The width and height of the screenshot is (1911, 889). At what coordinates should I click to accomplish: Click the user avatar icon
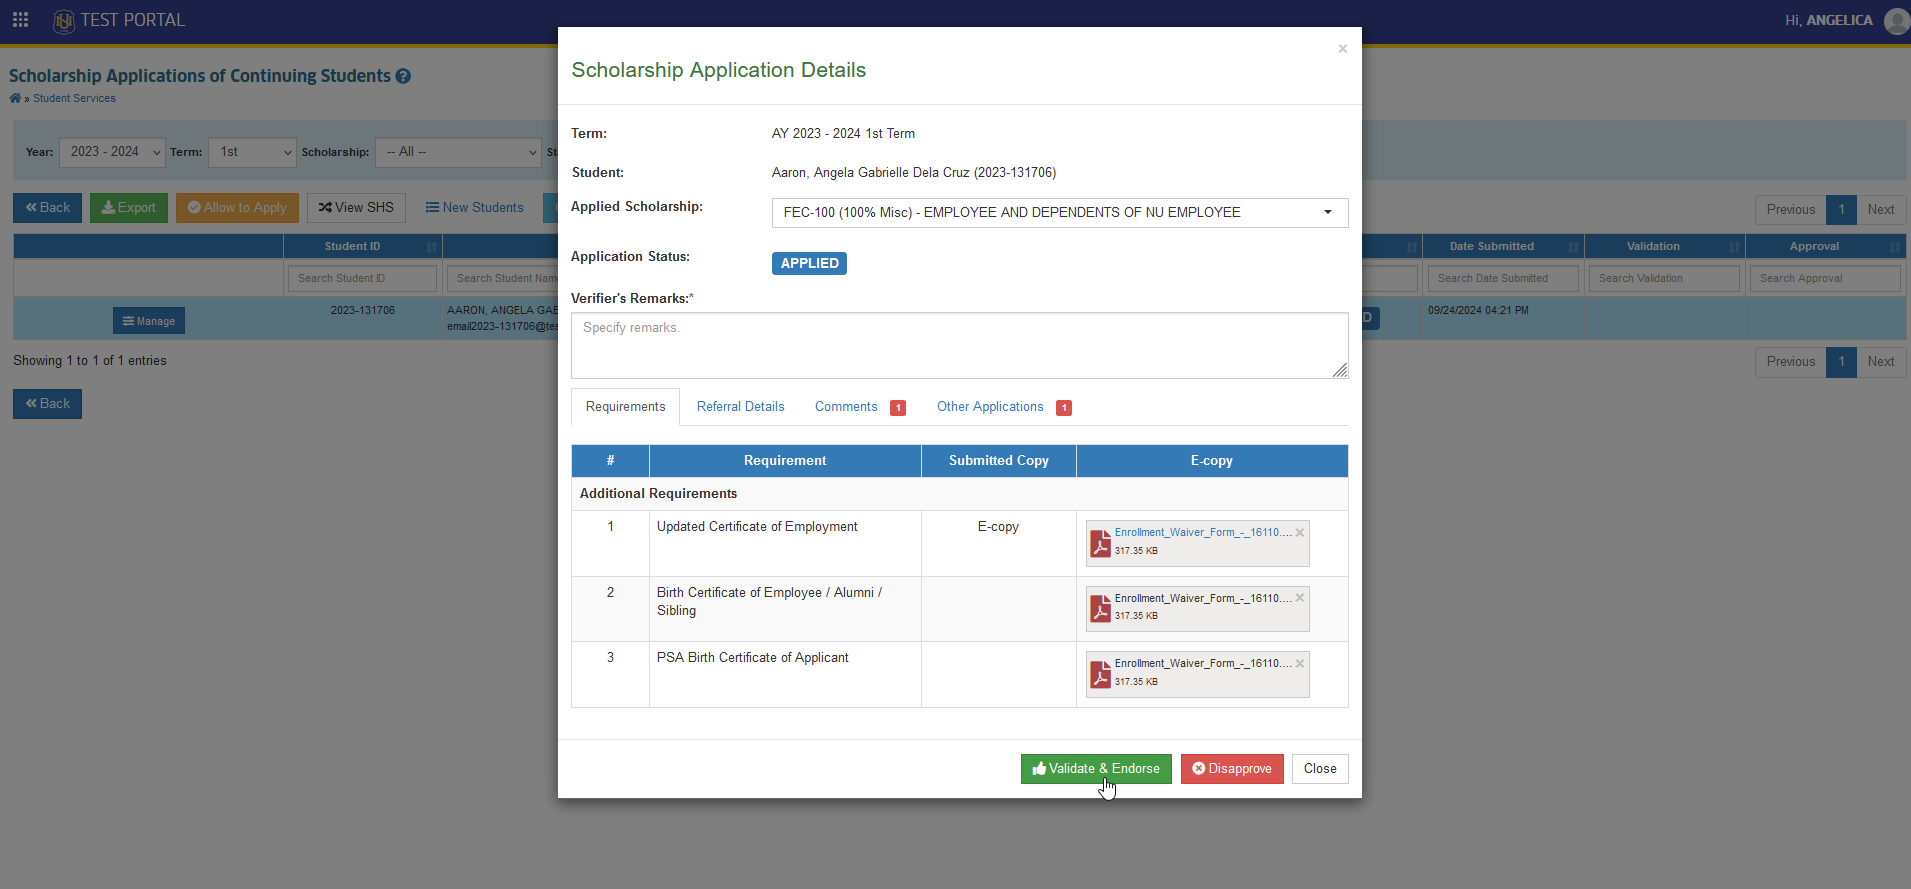pyautogui.click(x=1896, y=20)
